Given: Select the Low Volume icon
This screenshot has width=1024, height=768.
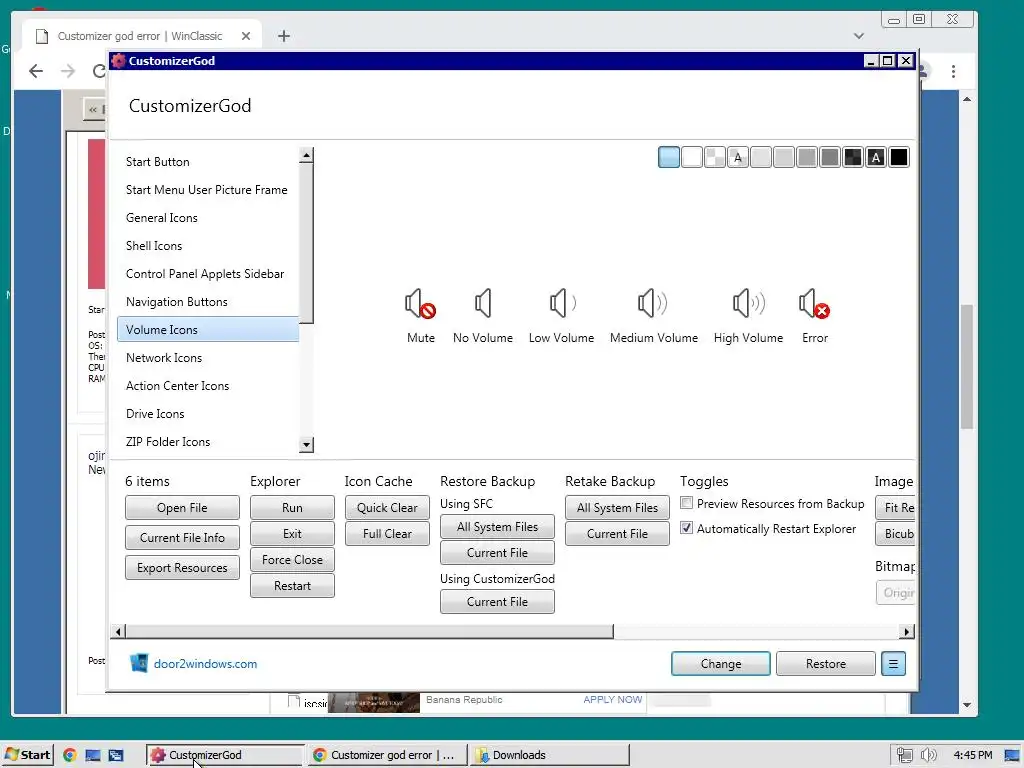Looking at the screenshot, I should pyautogui.click(x=562, y=316).
